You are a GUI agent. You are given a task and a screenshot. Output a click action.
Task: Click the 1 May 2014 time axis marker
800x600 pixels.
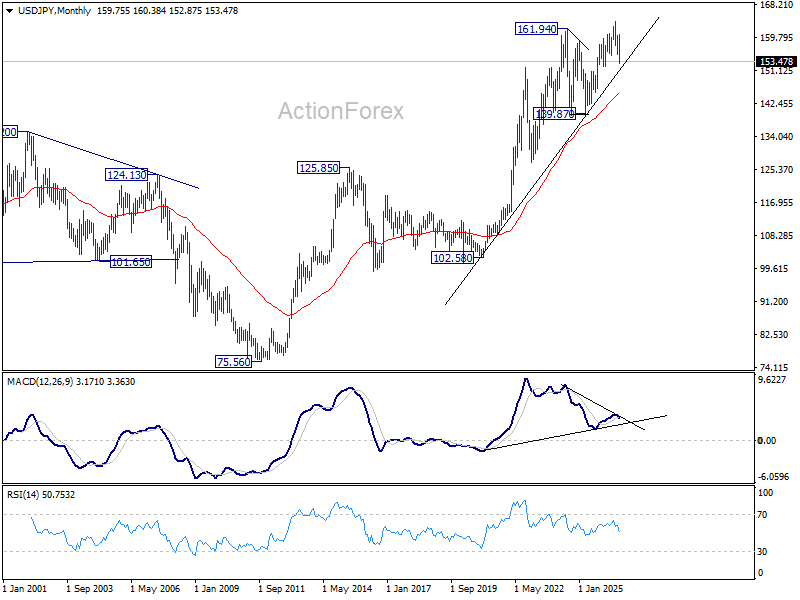pyautogui.click(x=347, y=589)
